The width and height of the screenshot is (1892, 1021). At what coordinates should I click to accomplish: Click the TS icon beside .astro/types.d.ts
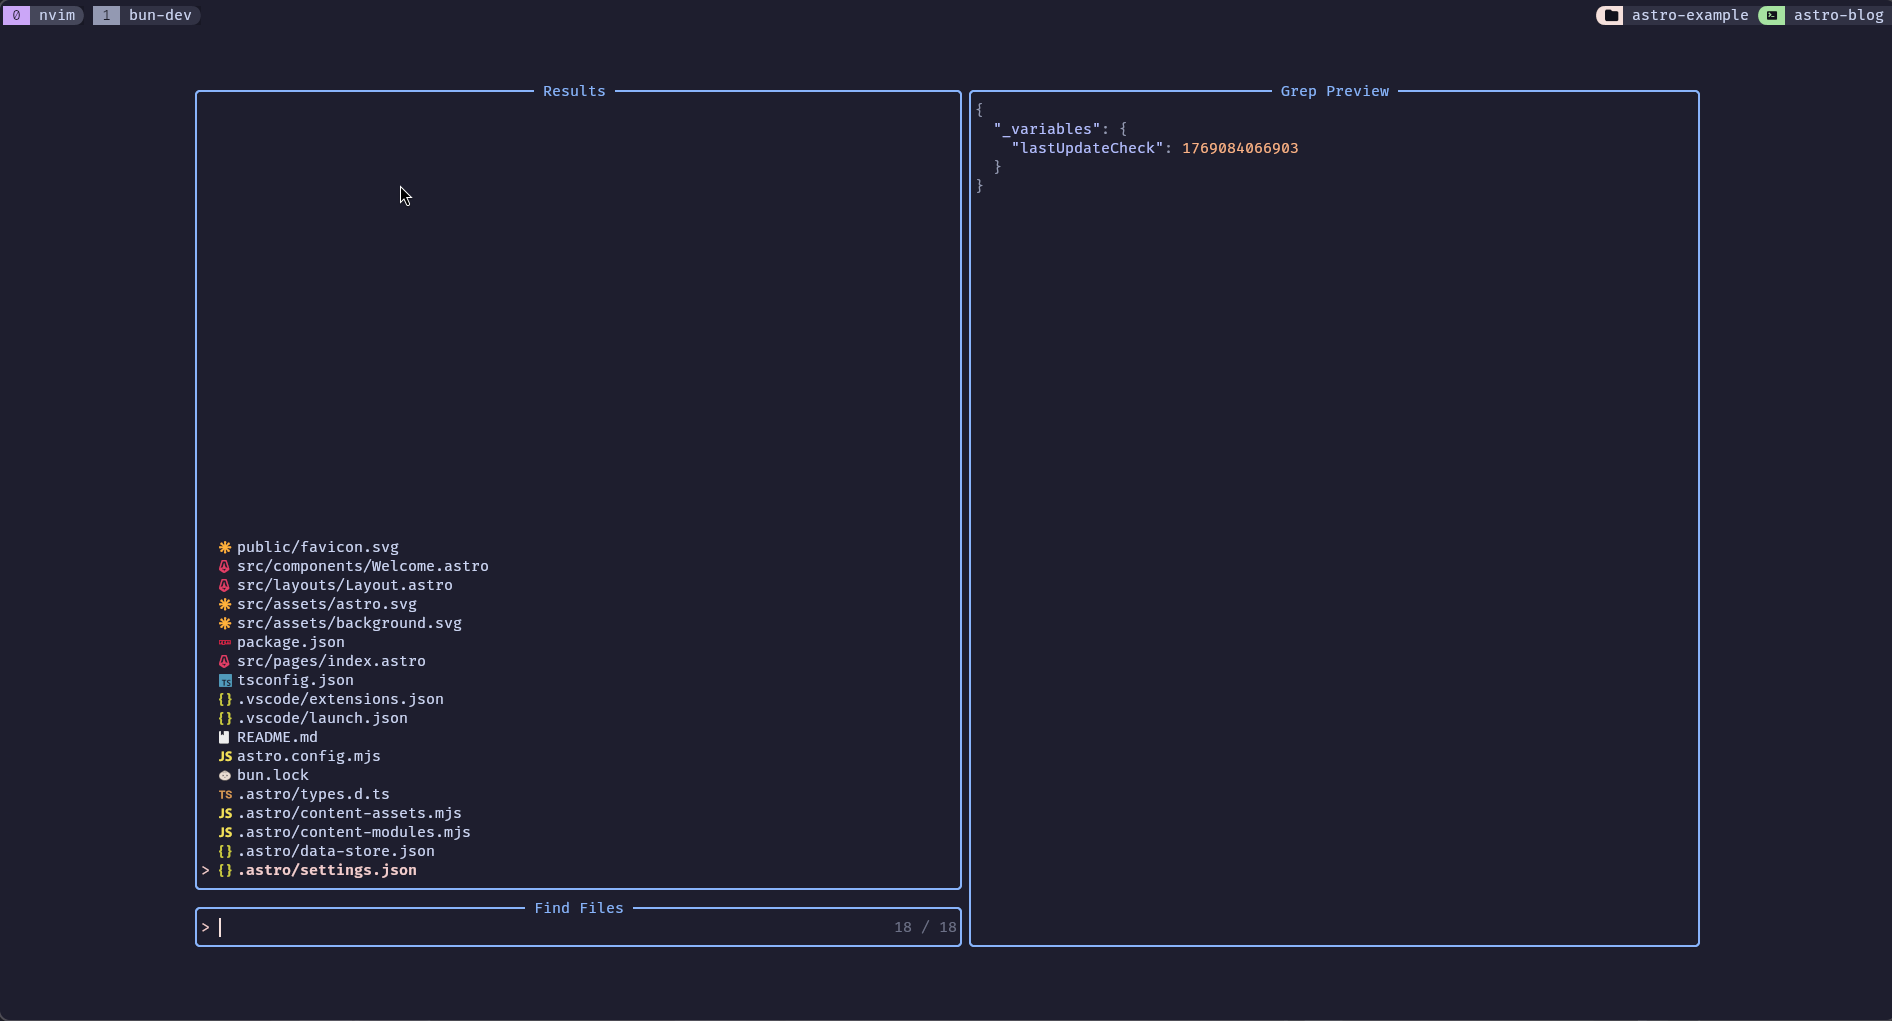(225, 794)
